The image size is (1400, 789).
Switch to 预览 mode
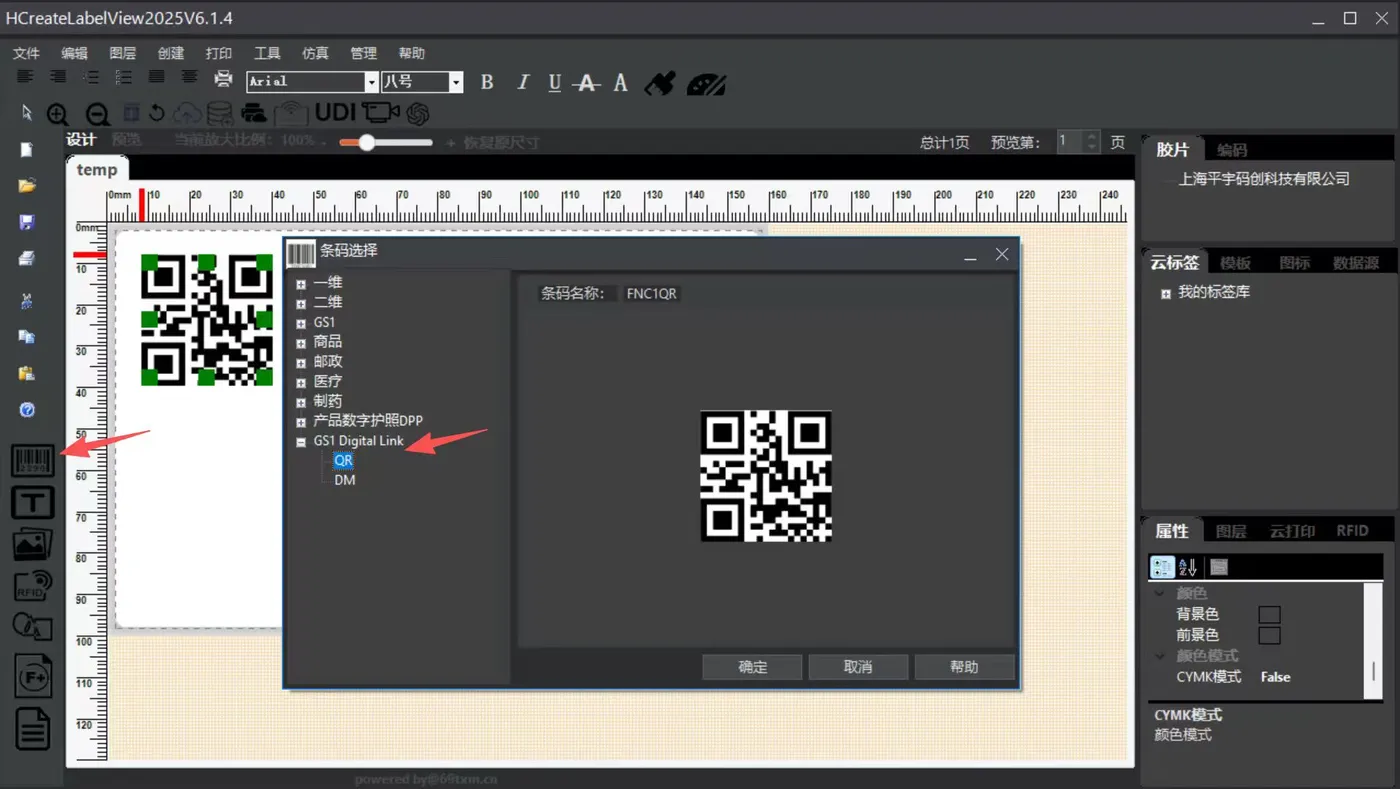pos(126,141)
